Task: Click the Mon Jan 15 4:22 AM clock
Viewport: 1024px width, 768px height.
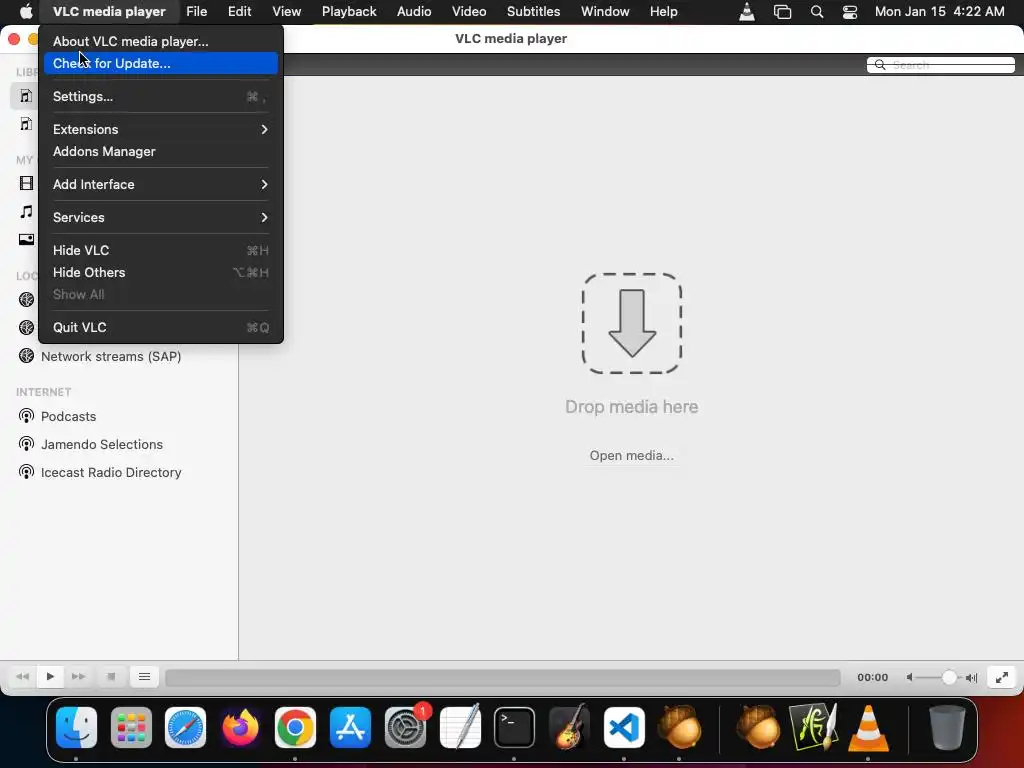Action: (x=939, y=12)
